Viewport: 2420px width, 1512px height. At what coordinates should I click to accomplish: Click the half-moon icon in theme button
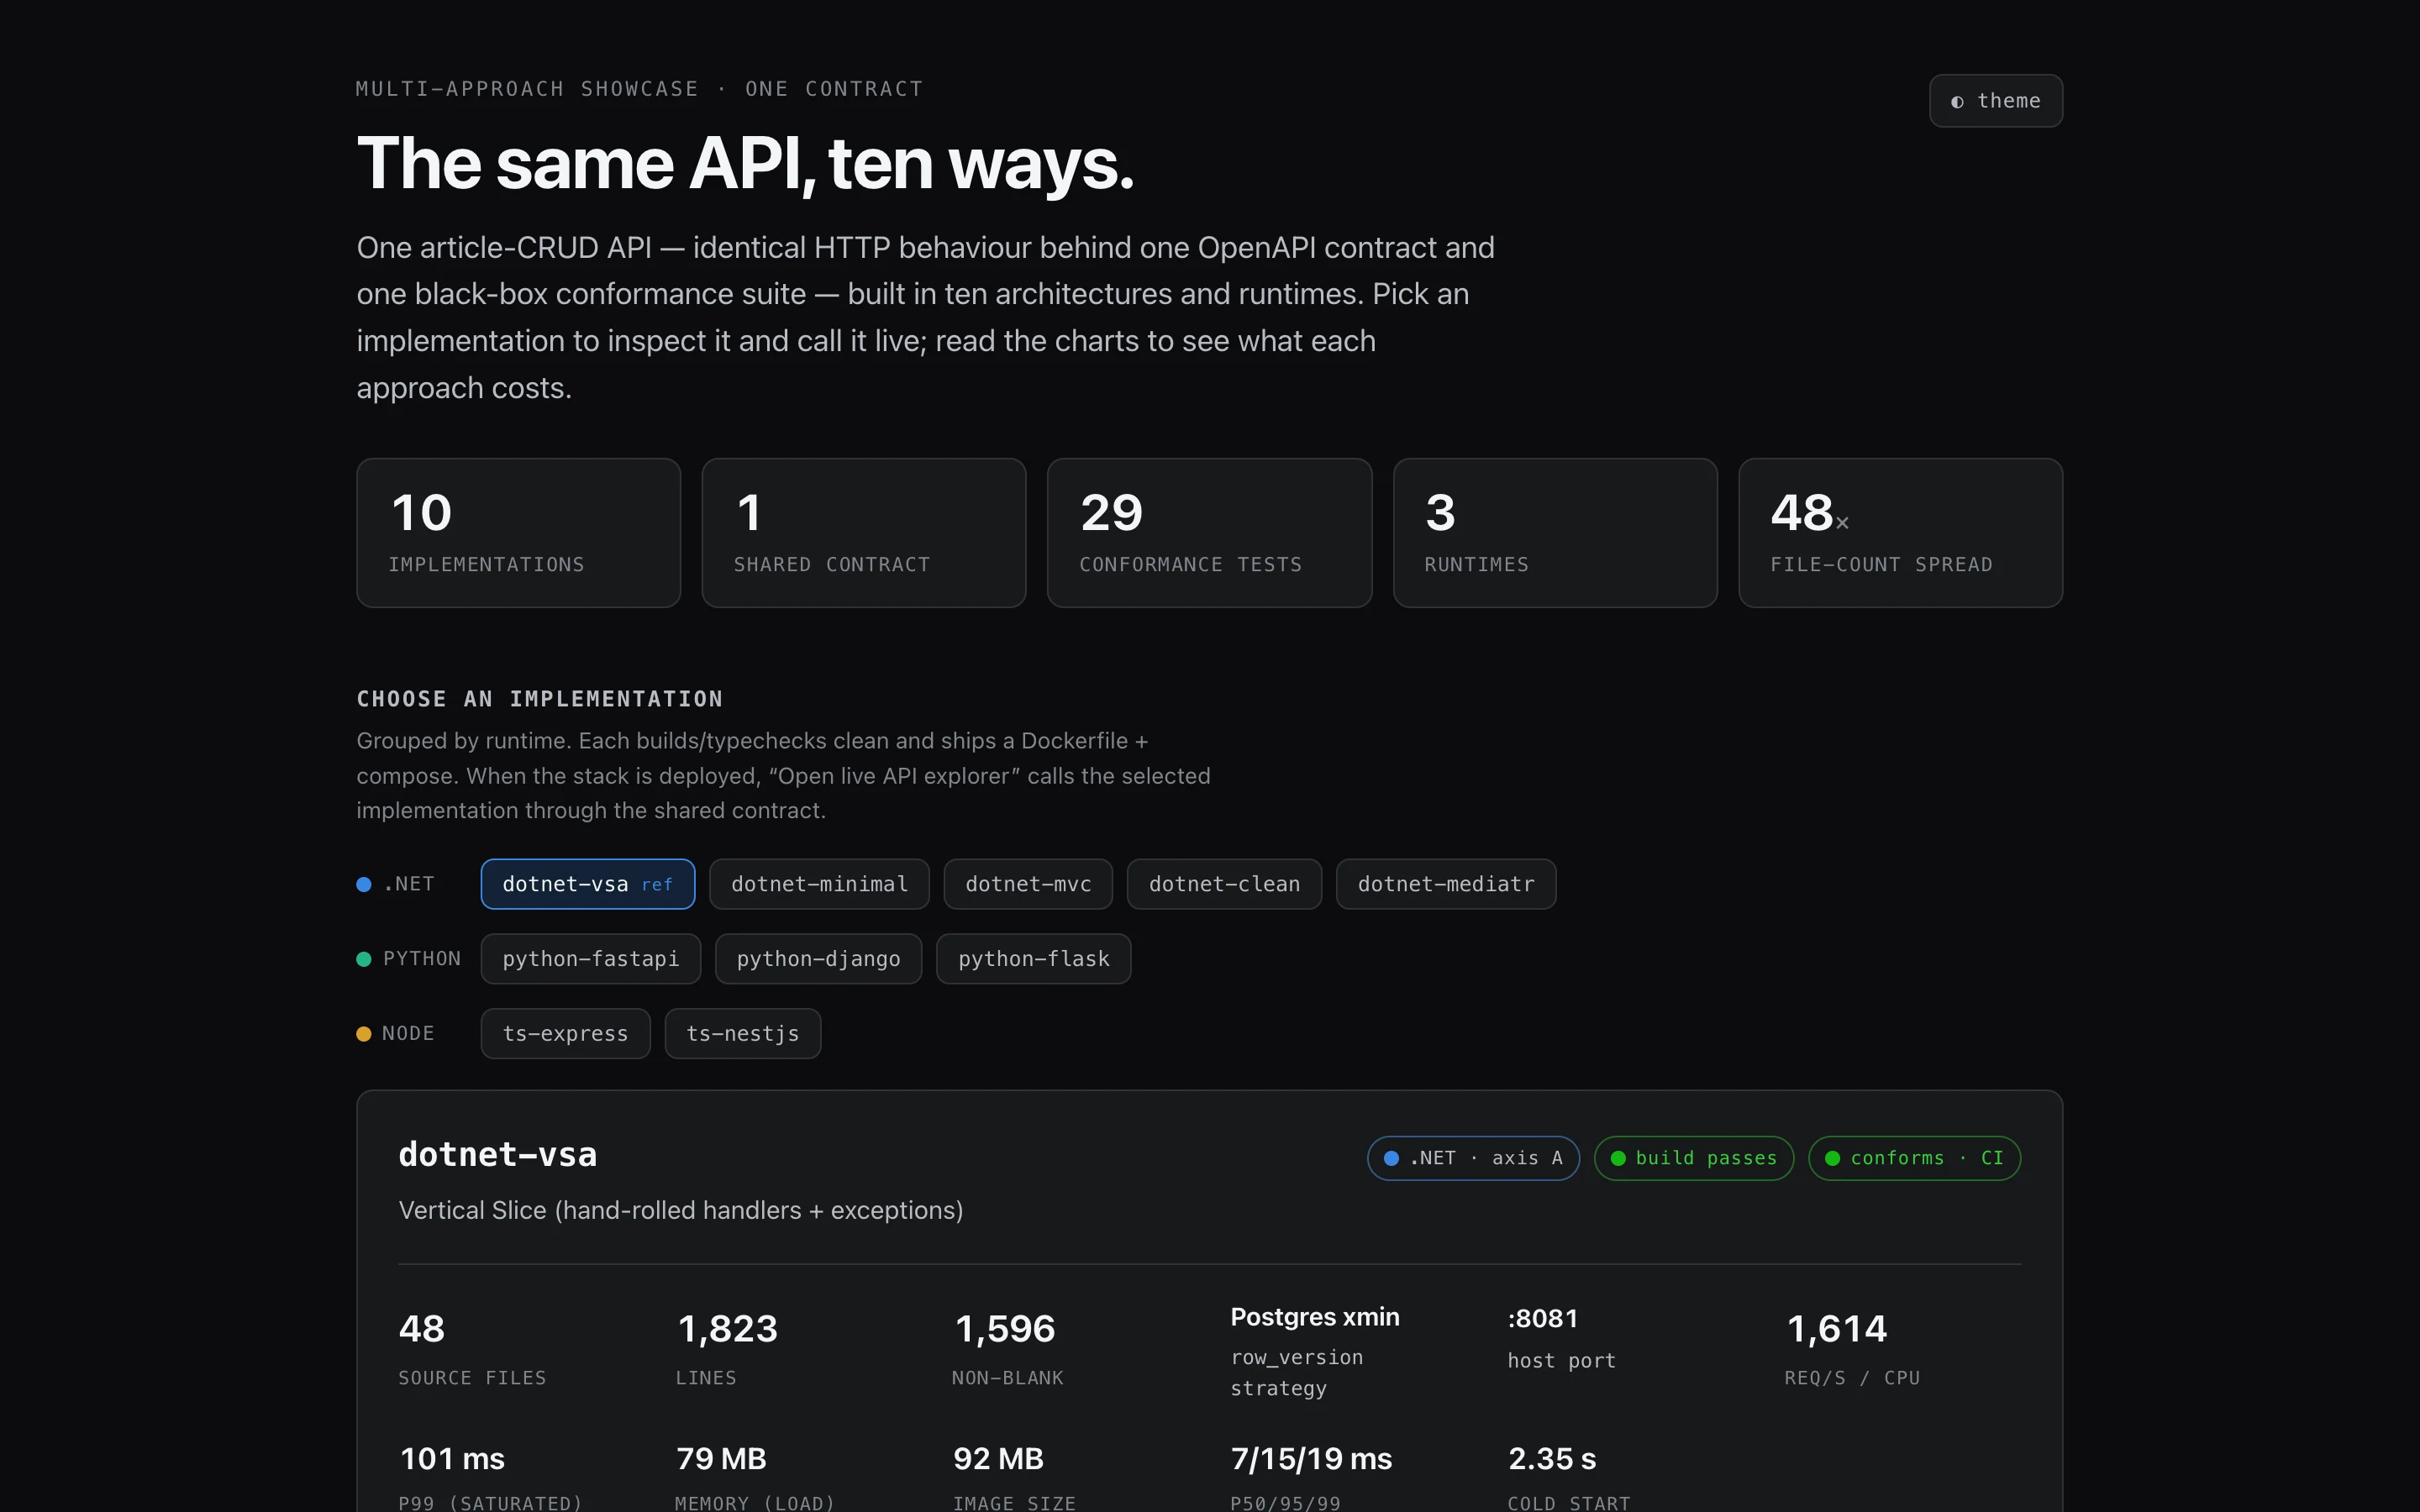[1957, 102]
